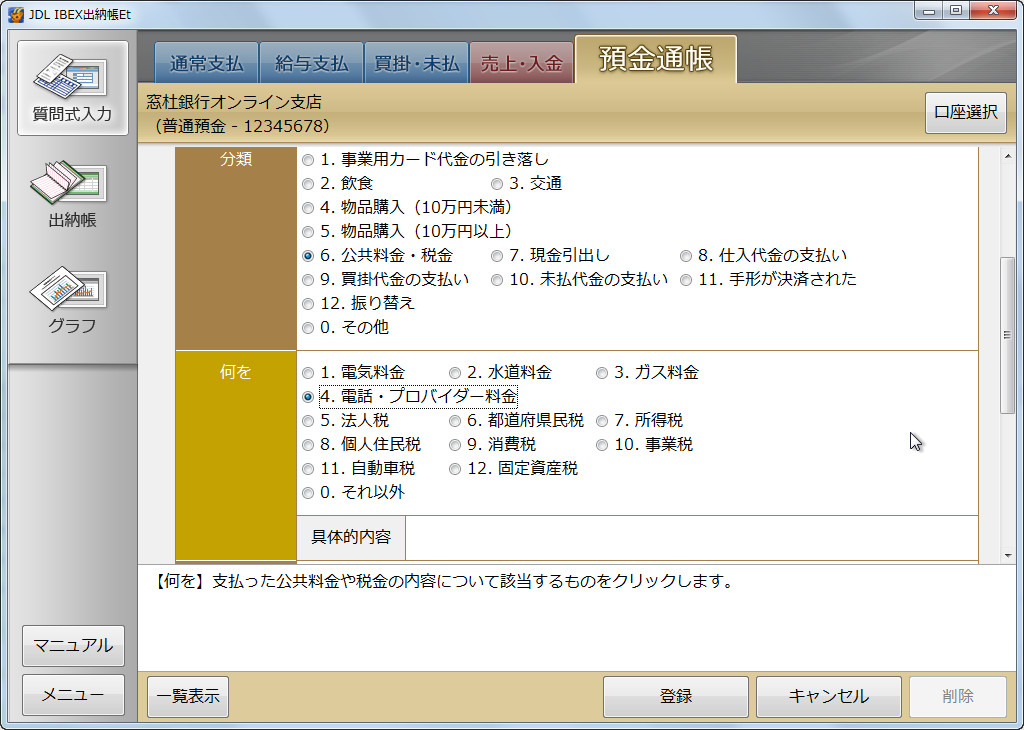This screenshot has height=730, width=1024.
Task: Maximize the JDL IBEX window
Action: pos(955,10)
